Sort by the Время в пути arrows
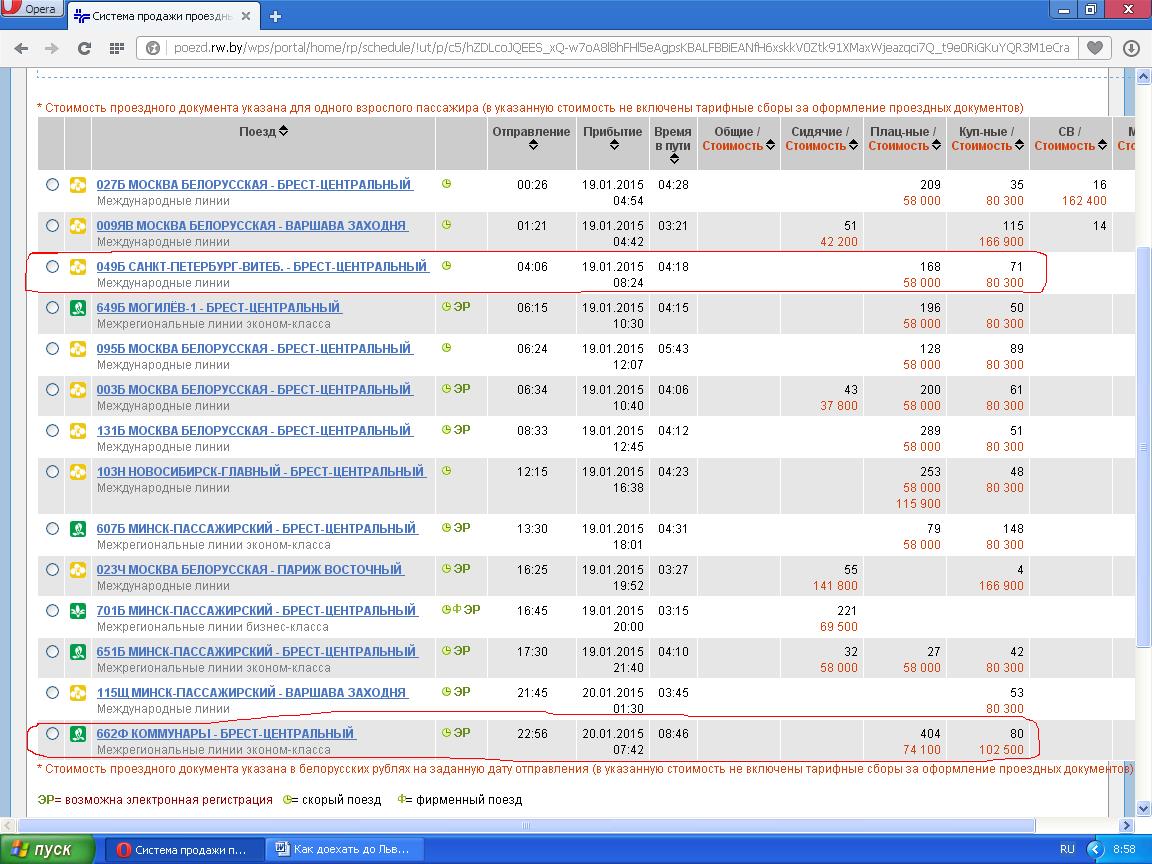Screen dimensions: 1152x864 coord(674,159)
